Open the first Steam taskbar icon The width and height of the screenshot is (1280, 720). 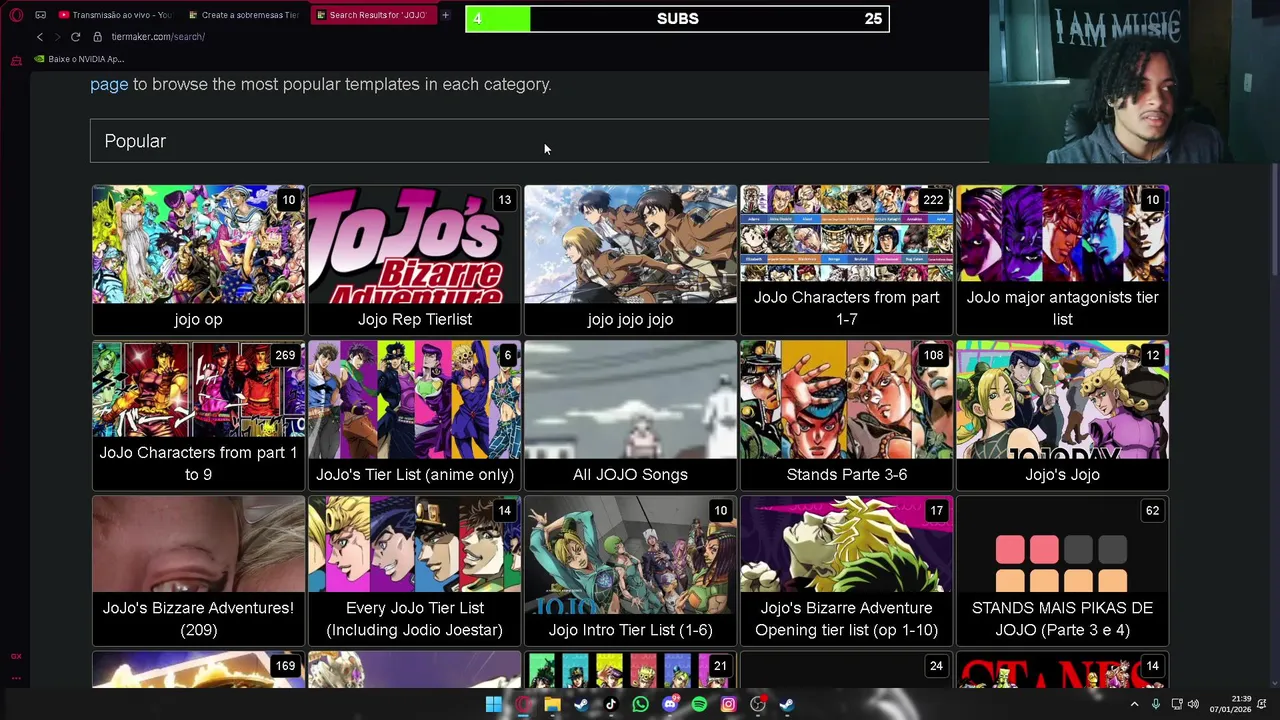pos(581,704)
